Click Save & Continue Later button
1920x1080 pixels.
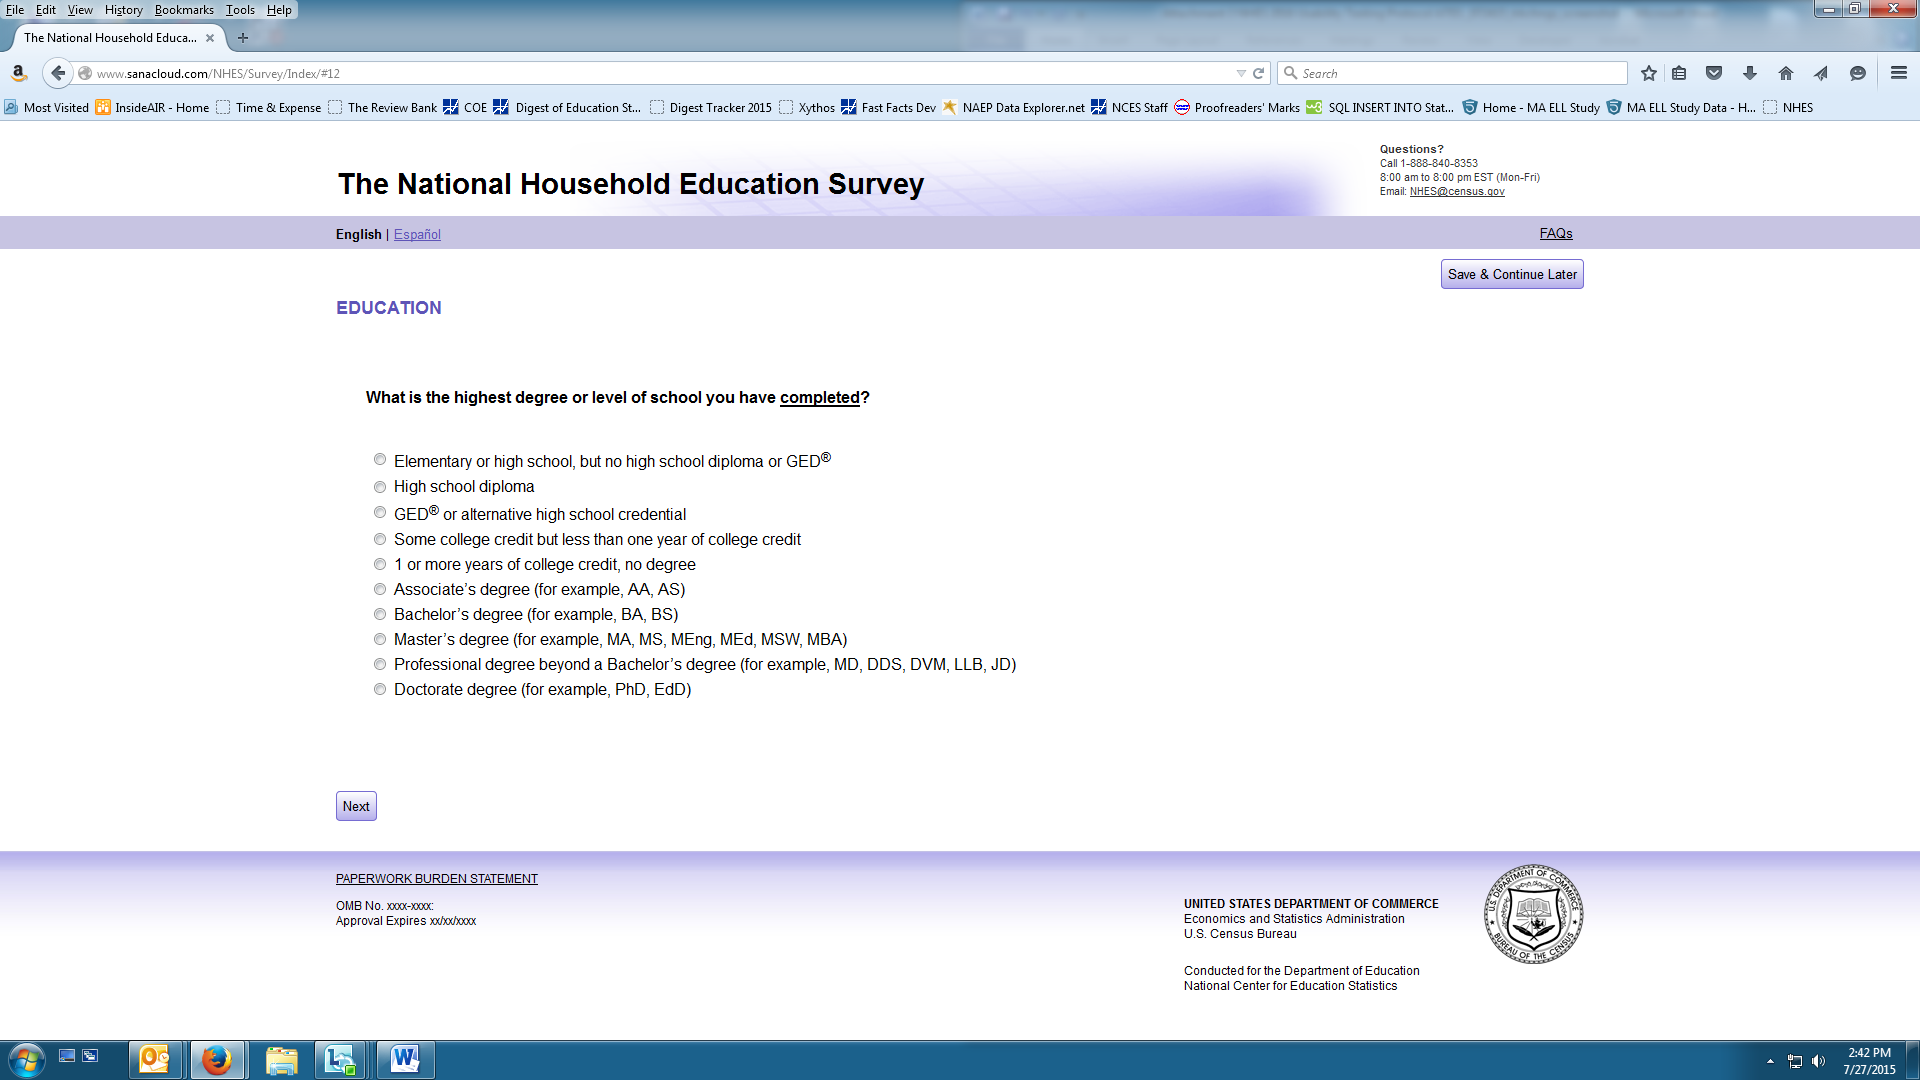point(1512,274)
